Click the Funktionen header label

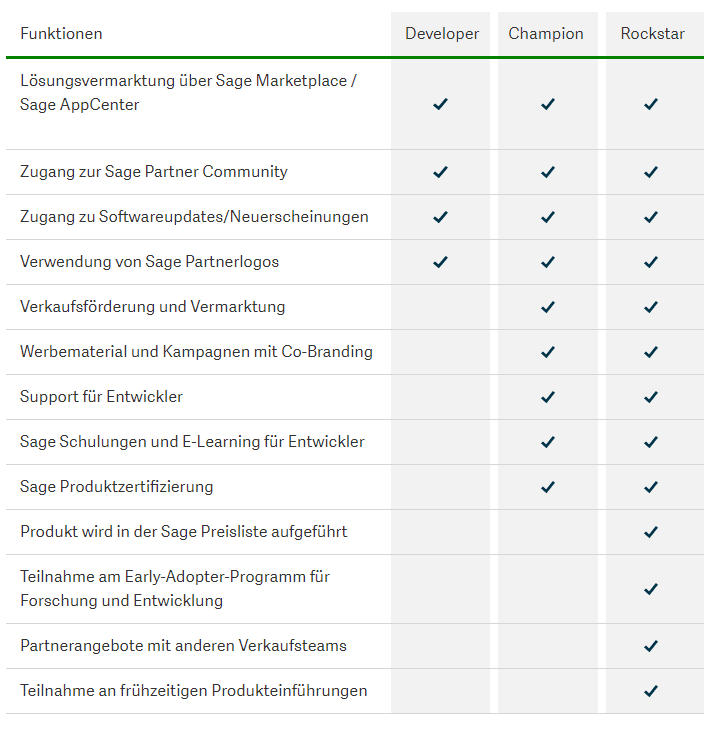(61, 34)
